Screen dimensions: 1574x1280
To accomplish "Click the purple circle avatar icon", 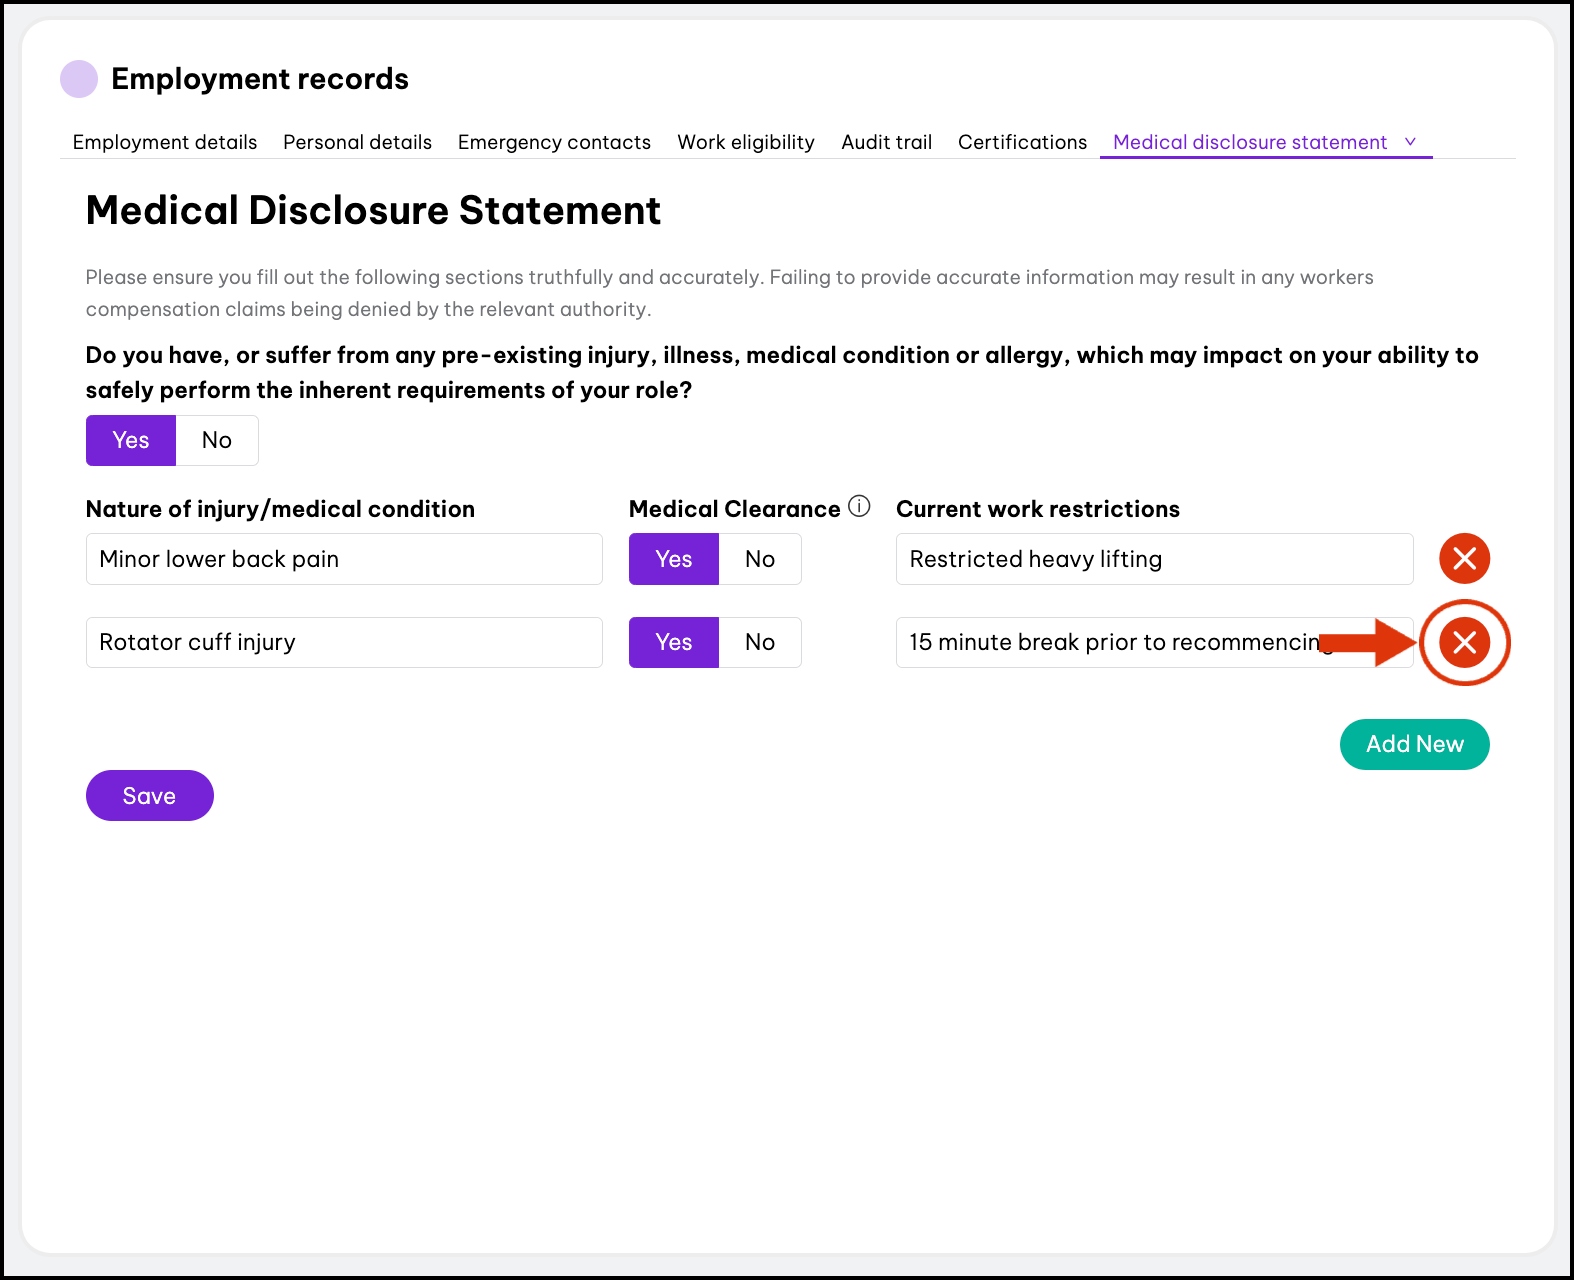I will [x=79, y=79].
